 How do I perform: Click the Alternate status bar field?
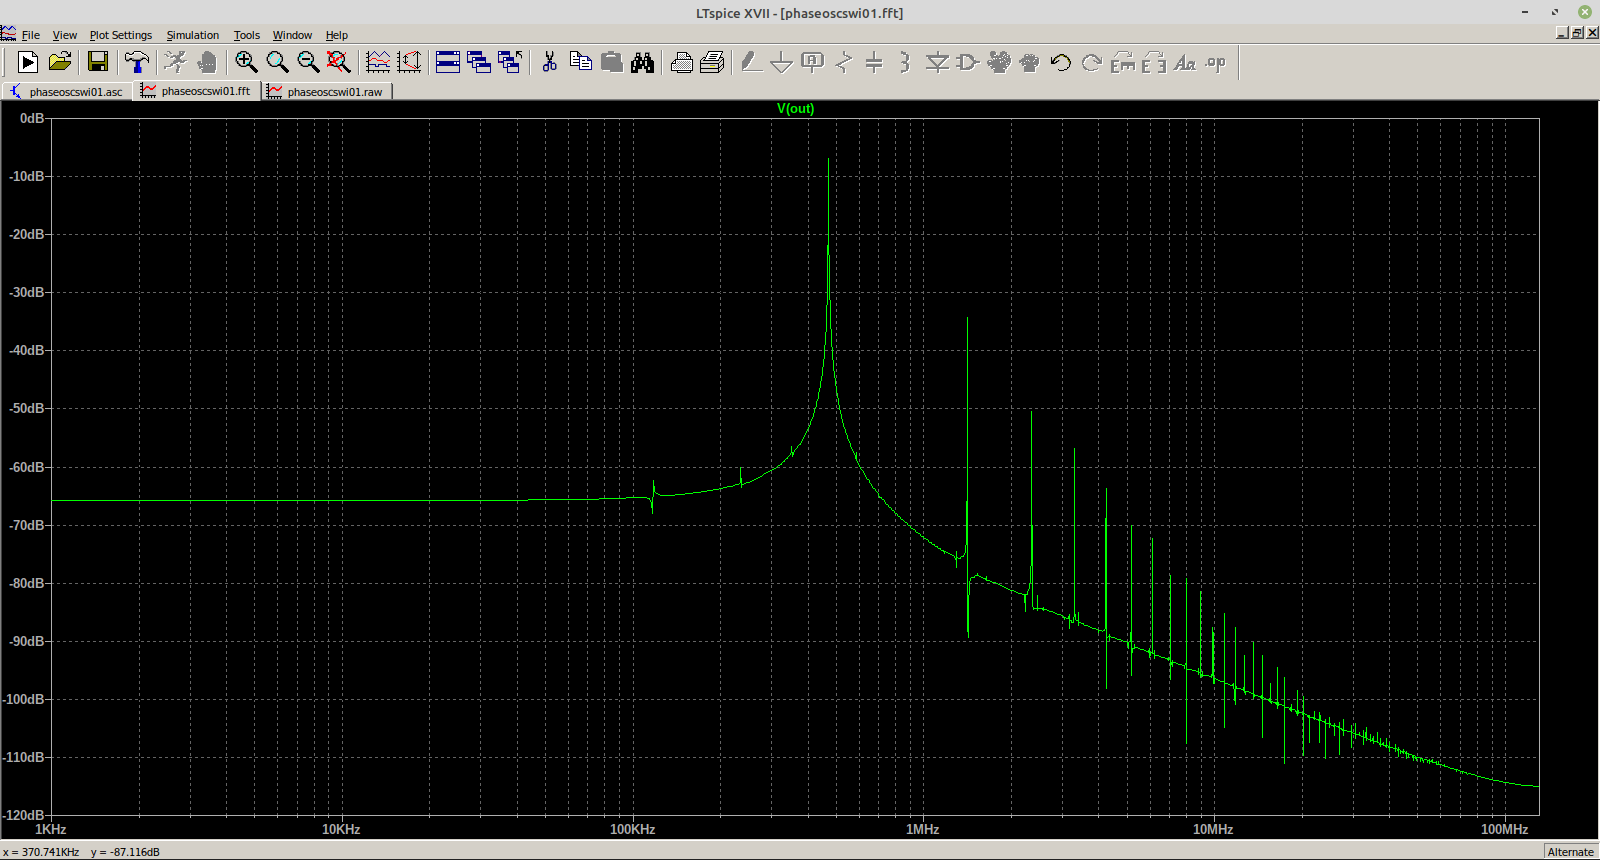click(x=1570, y=852)
